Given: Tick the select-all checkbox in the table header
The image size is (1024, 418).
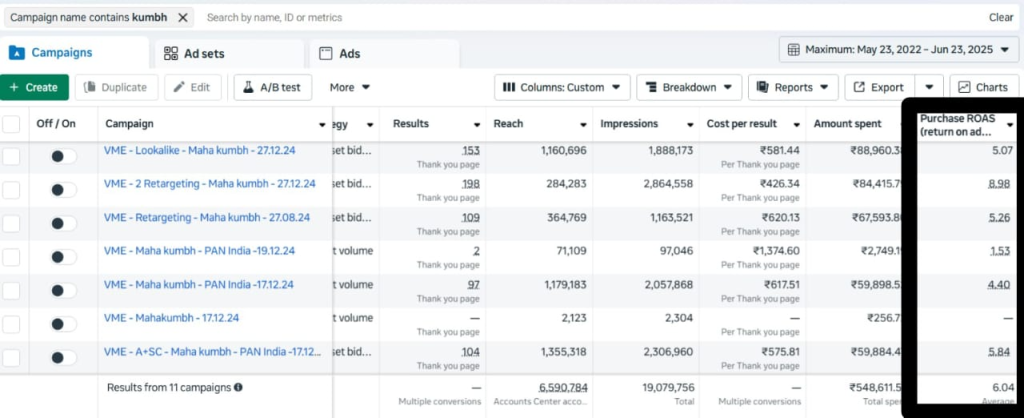Looking at the screenshot, I should (12, 124).
